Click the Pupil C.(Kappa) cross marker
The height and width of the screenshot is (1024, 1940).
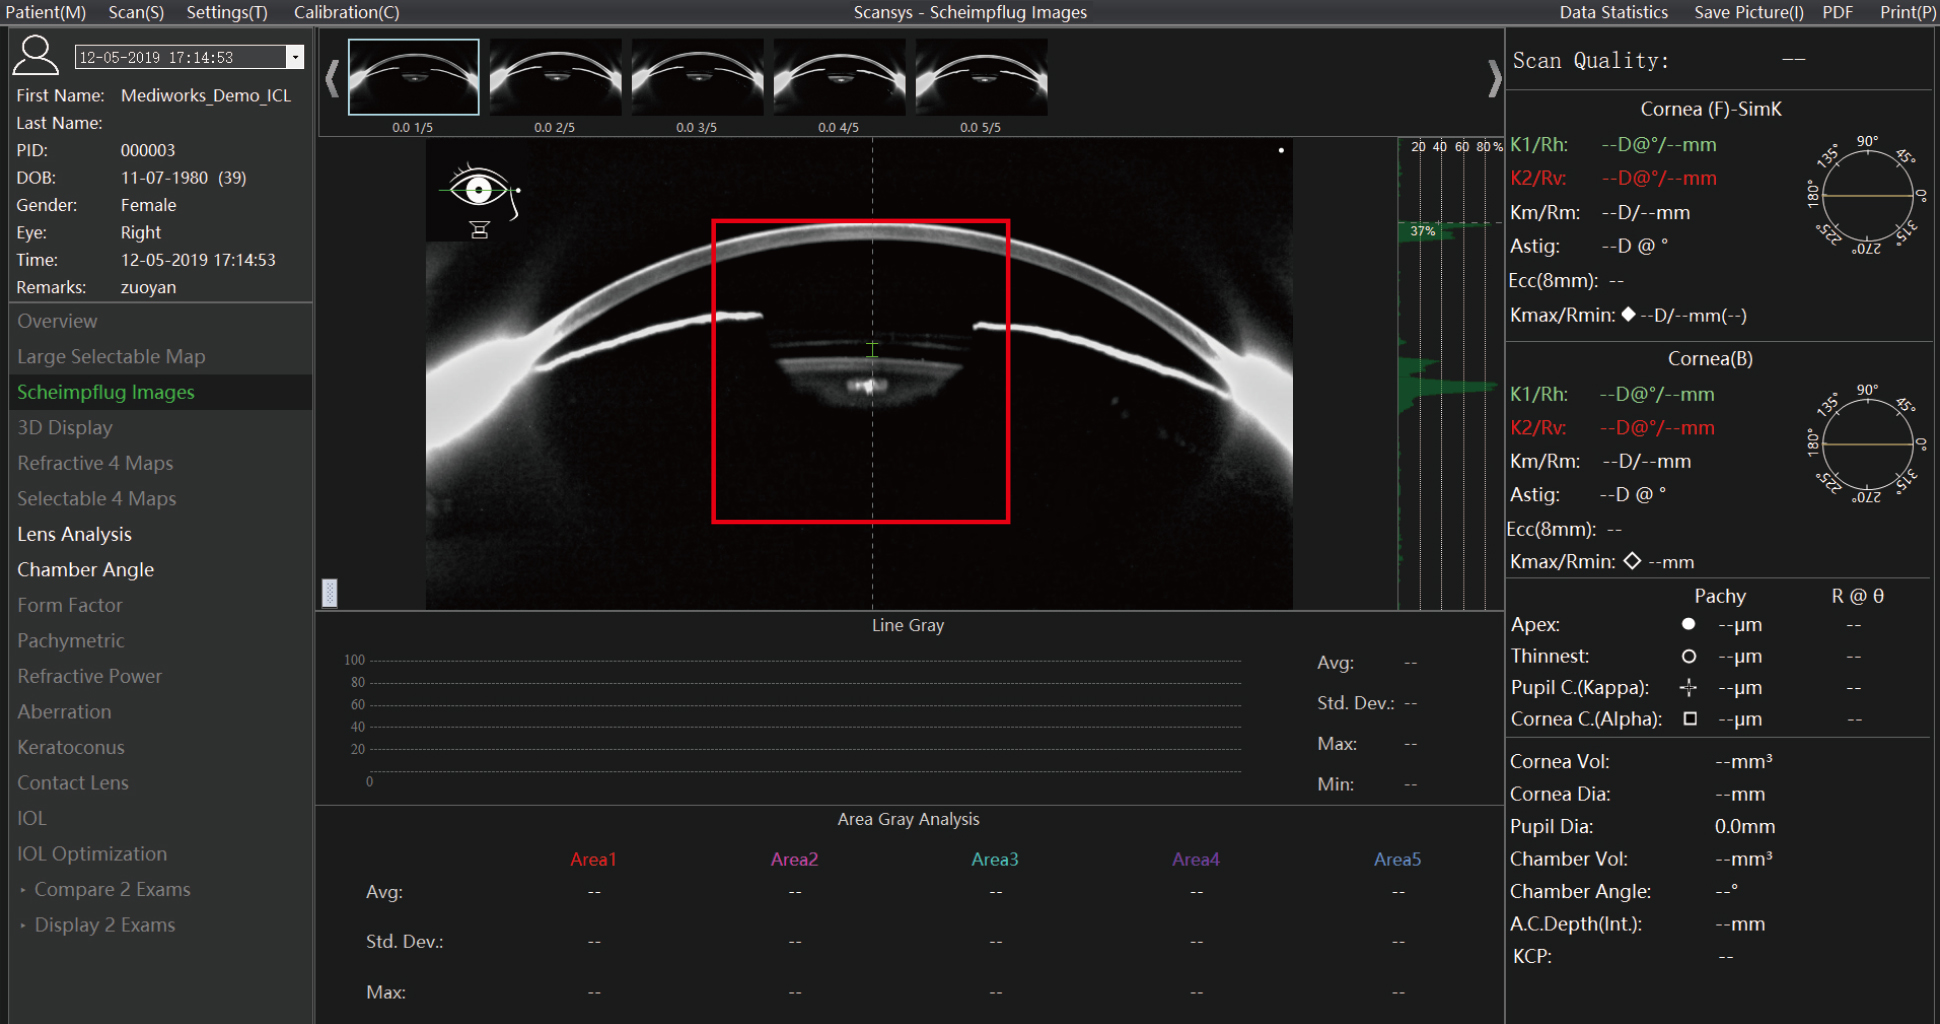pyautogui.click(x=1689, y=687)
